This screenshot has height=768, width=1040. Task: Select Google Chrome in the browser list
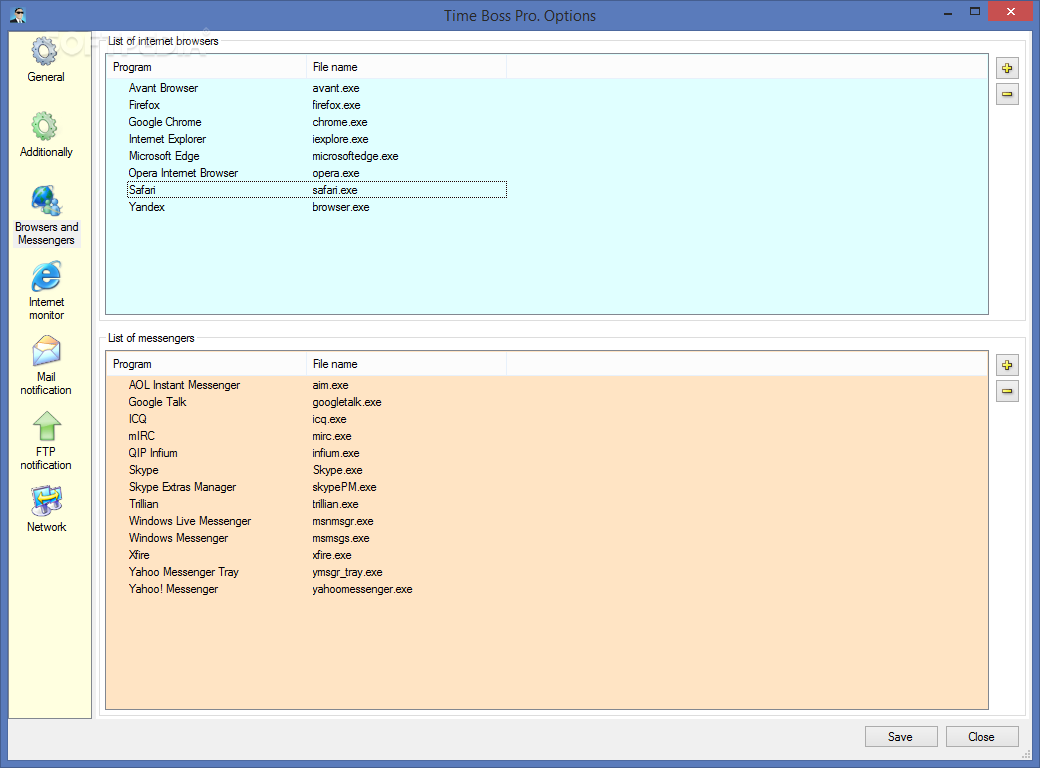[x=316, y=122]
